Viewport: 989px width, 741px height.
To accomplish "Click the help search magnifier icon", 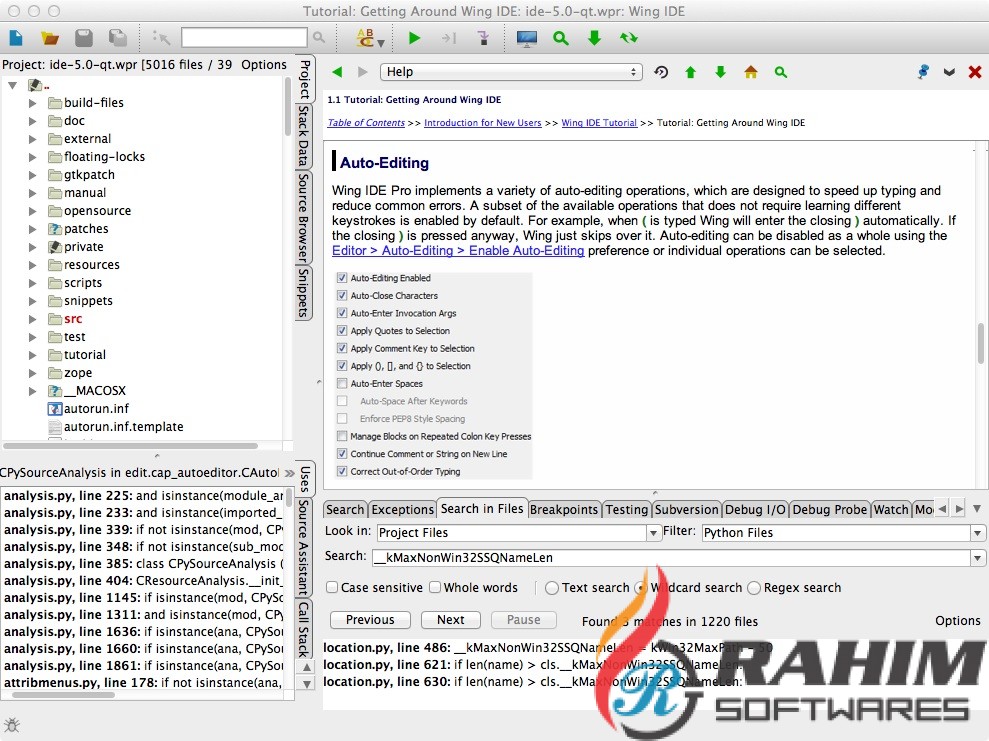I will pos(781,73).
